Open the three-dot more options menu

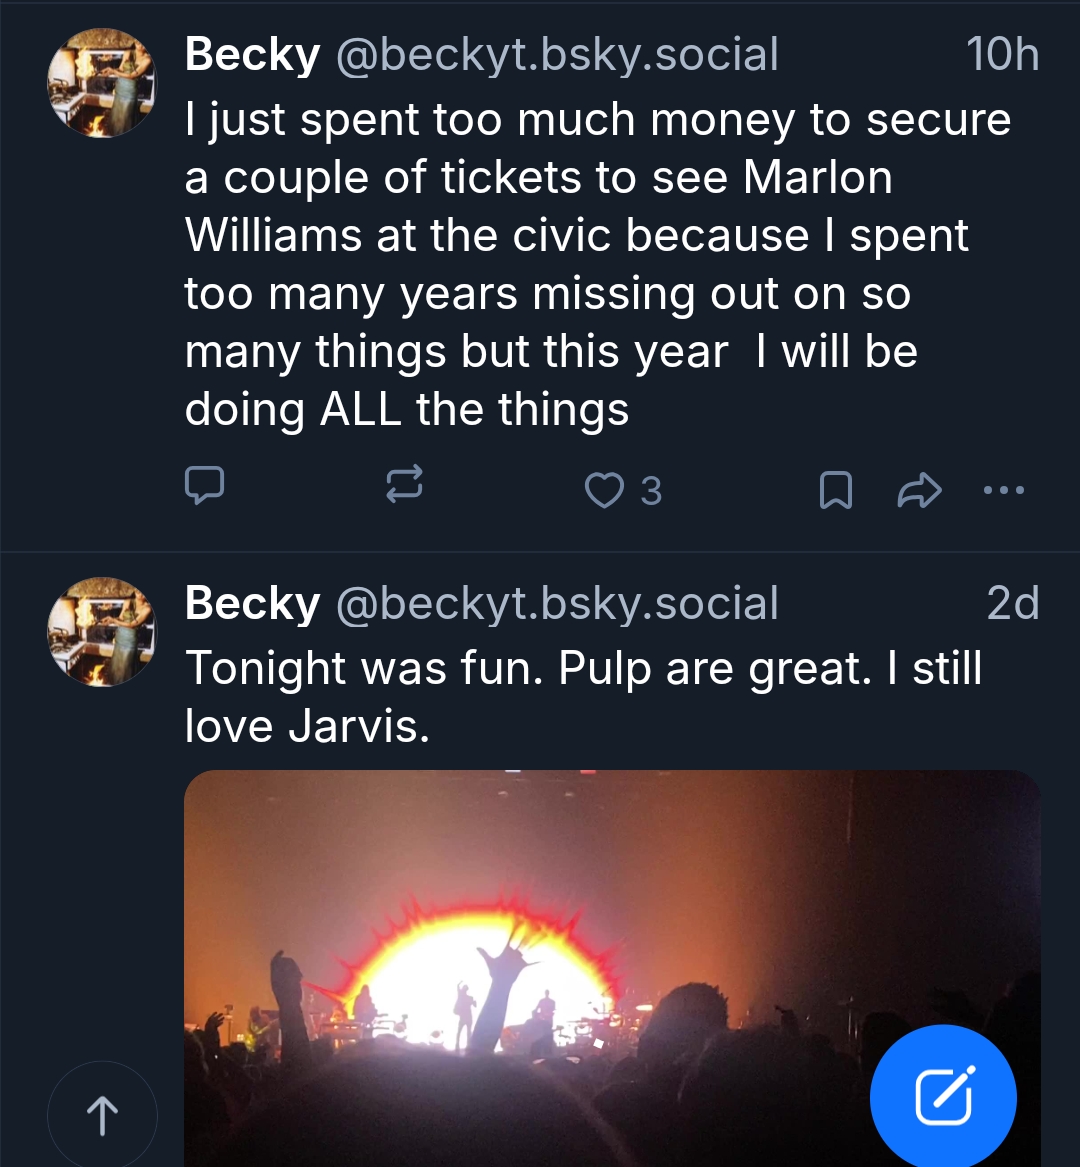[1003, 490]
